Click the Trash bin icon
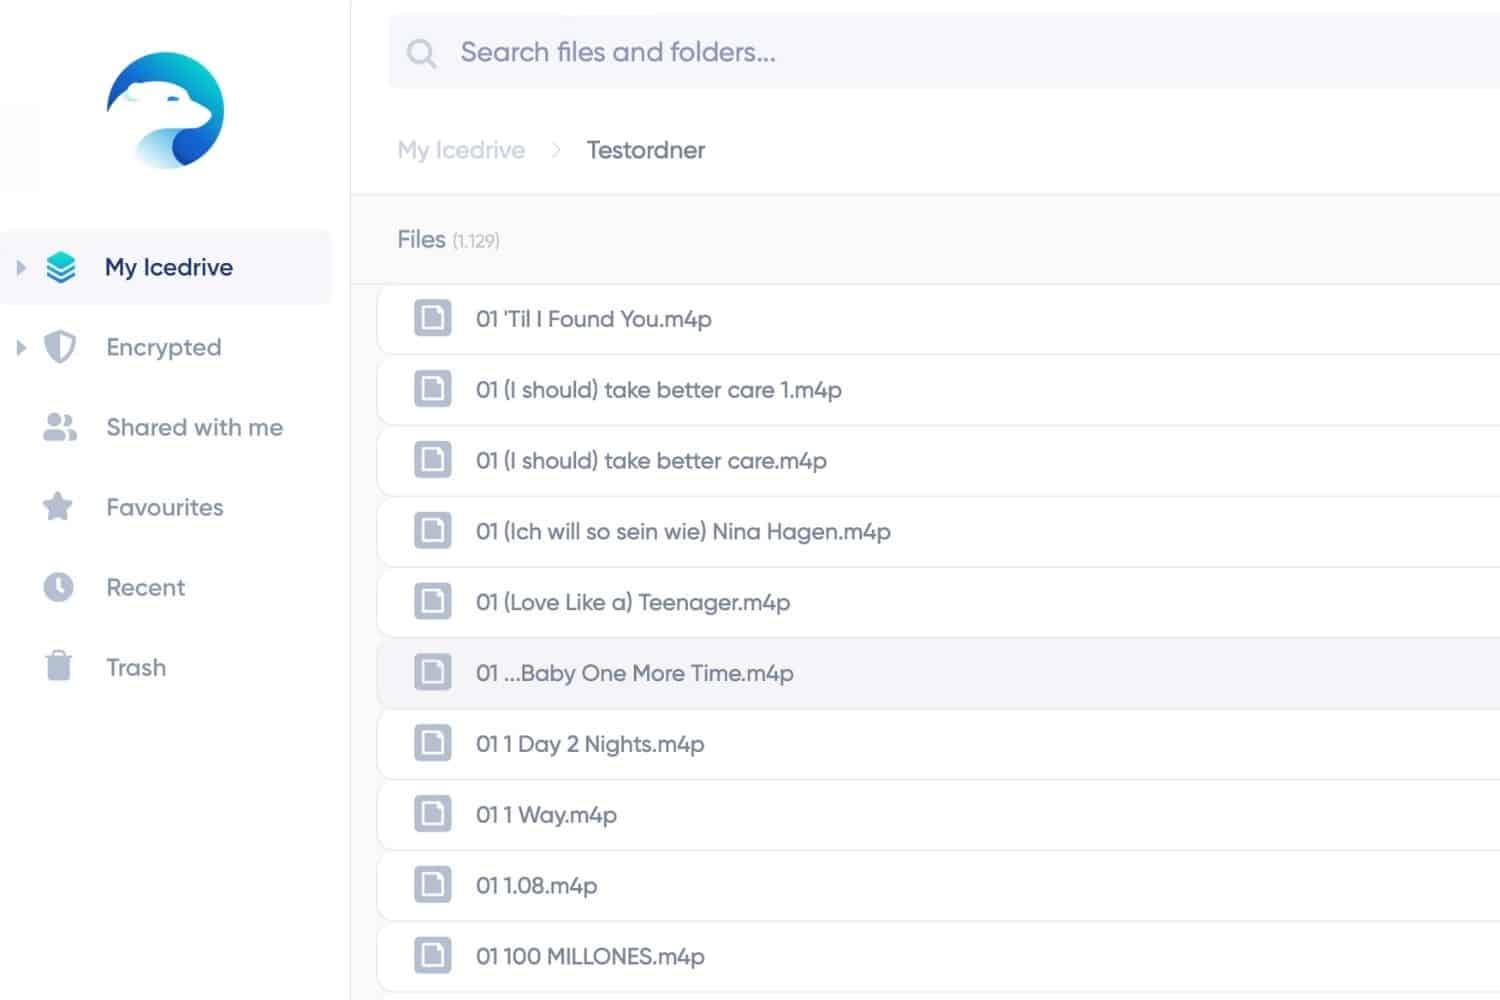The height and width of the screenshot is (1000, 1500). click(x=59, y=666)
